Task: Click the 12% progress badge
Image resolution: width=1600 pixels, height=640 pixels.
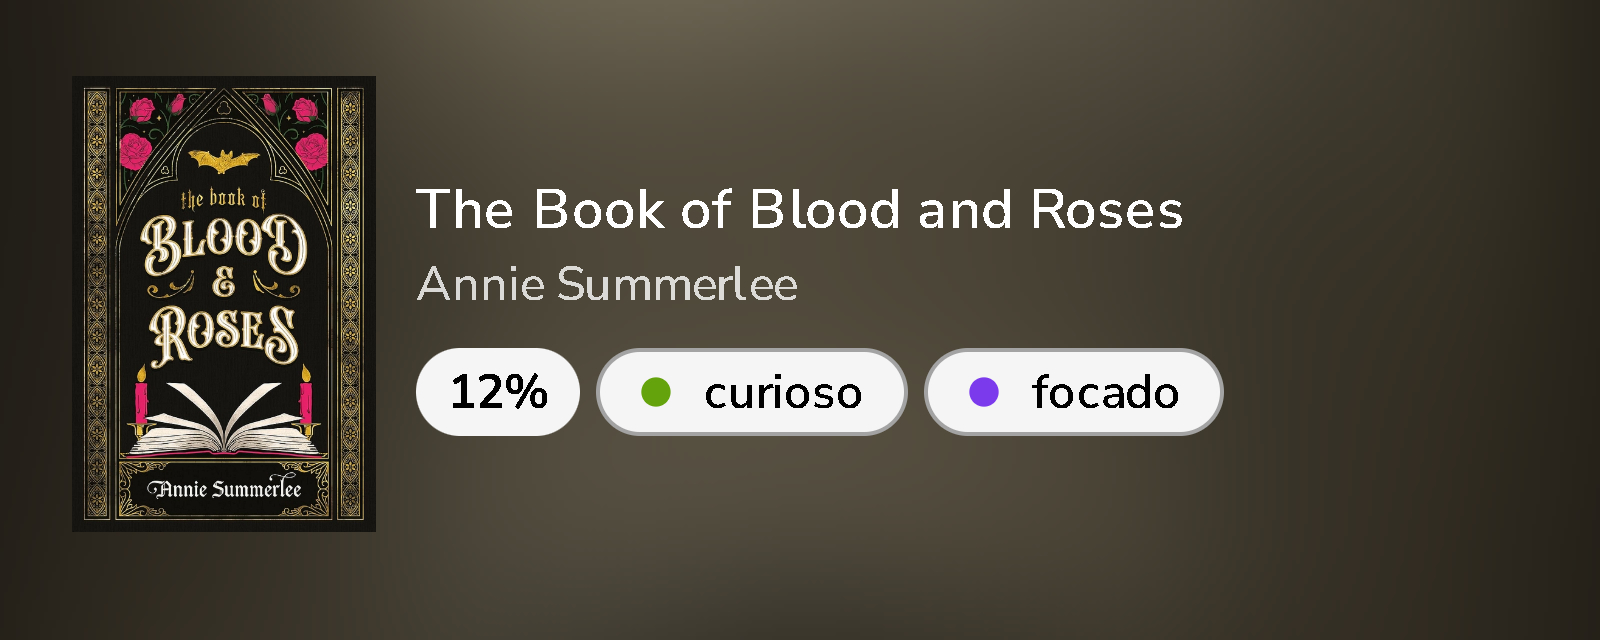Action: [498, 392]
